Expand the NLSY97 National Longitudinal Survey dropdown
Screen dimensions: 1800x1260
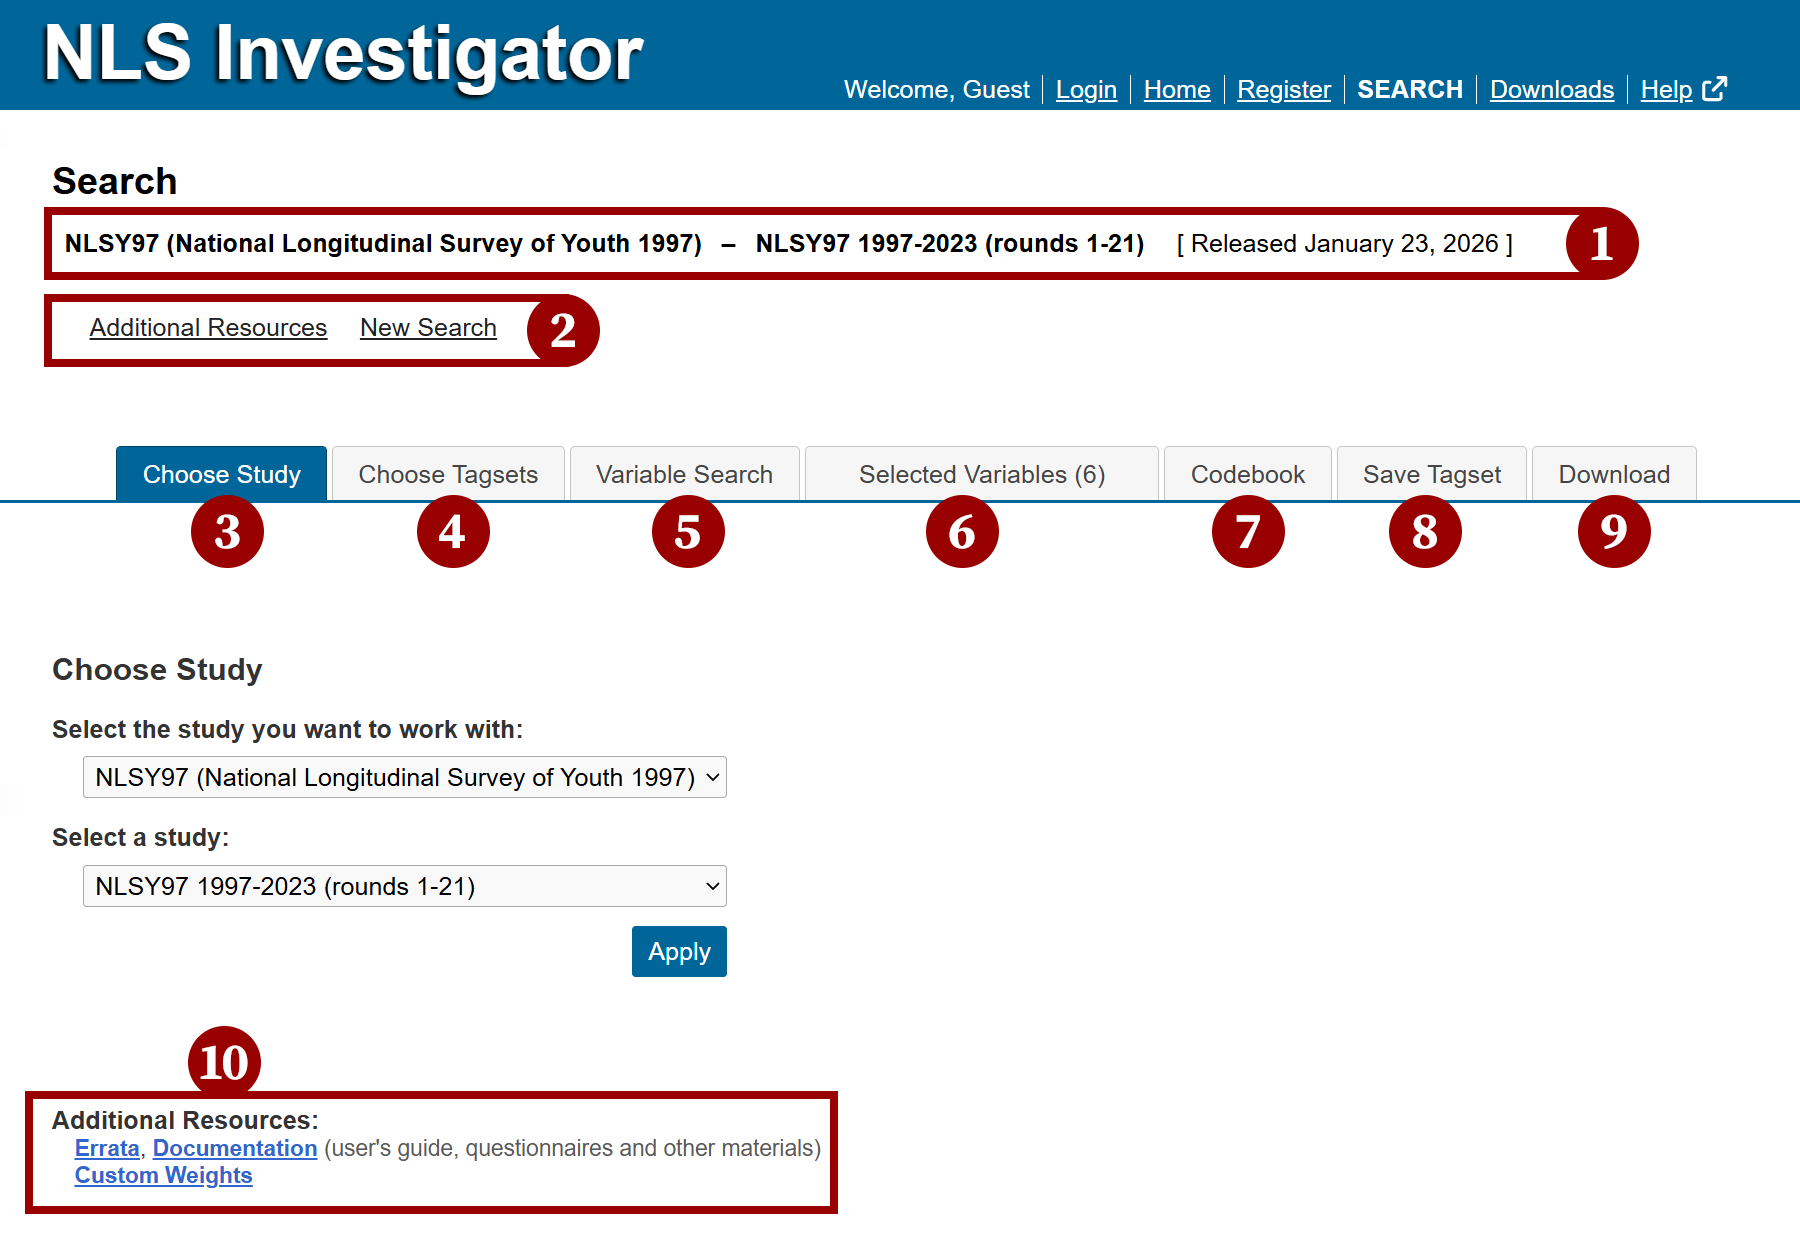click(x=405, y=777)
